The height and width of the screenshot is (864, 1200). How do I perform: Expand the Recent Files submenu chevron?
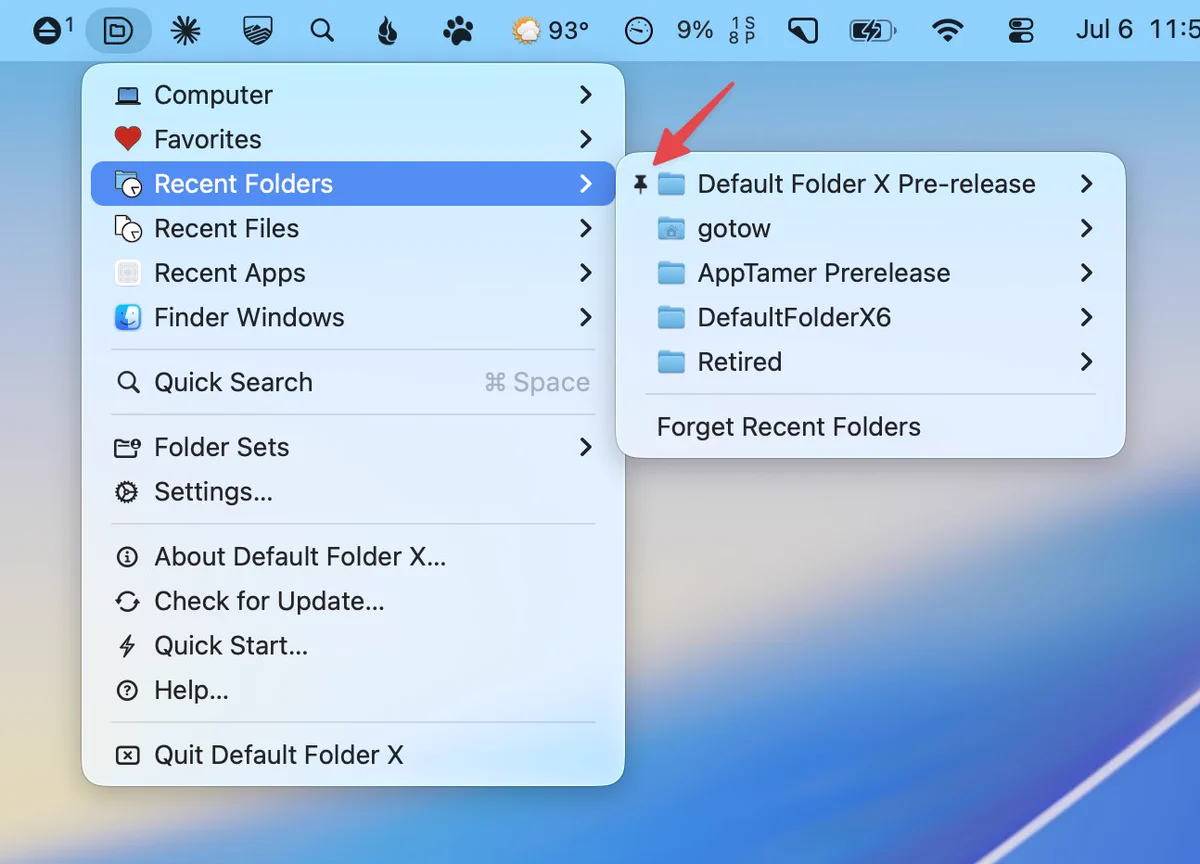click(x=586, y=228)
